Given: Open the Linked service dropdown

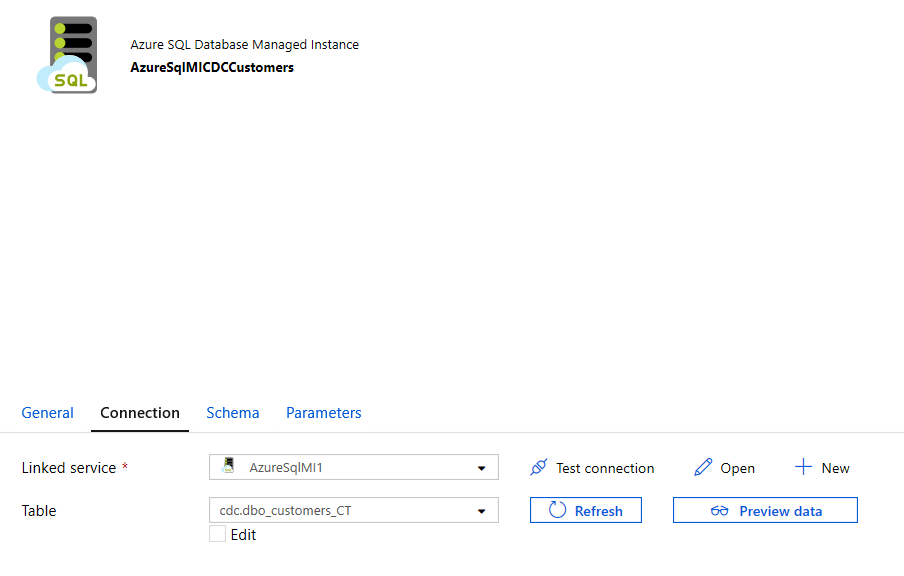Looking at the screenshot, I should tap(481, 467).
